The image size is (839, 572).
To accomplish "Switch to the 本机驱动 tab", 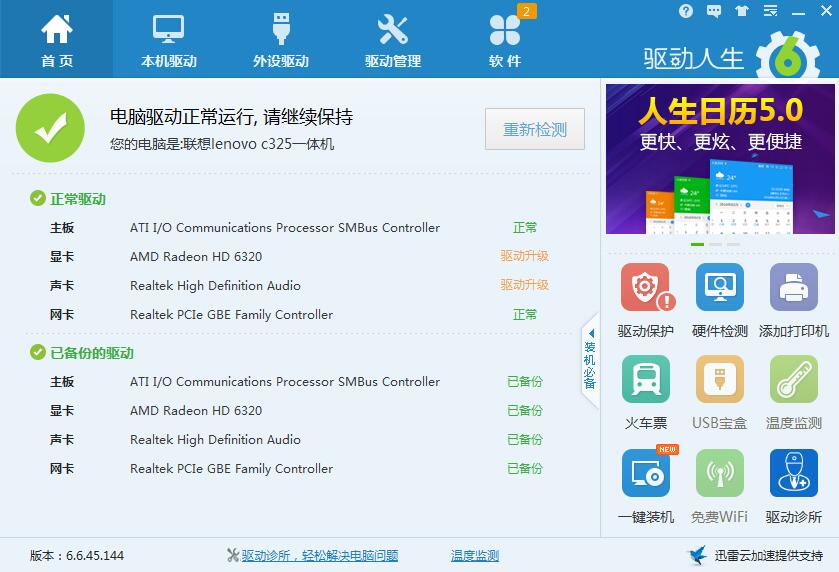I will click(x=169, y=39).
